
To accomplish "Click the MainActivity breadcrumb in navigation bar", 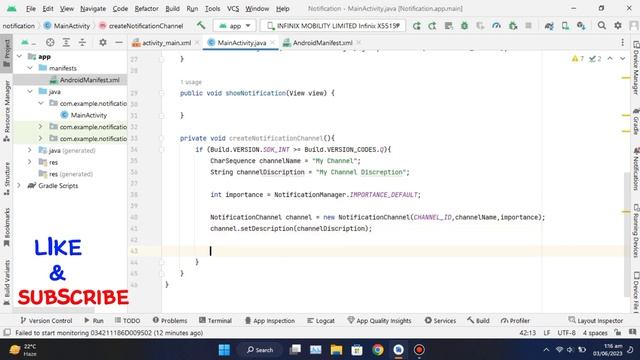I will (x=67, y=26).
